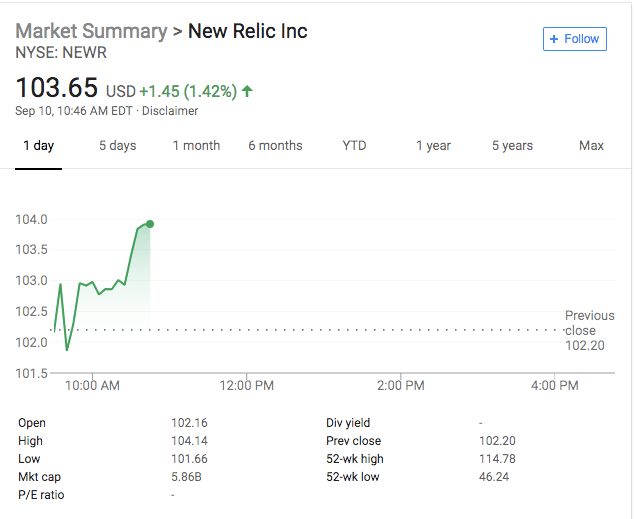The width and height of the screenshot is (634, 519).
Task: Click the green current price dot
Action: pyautogui.click(x=150, y=223)
